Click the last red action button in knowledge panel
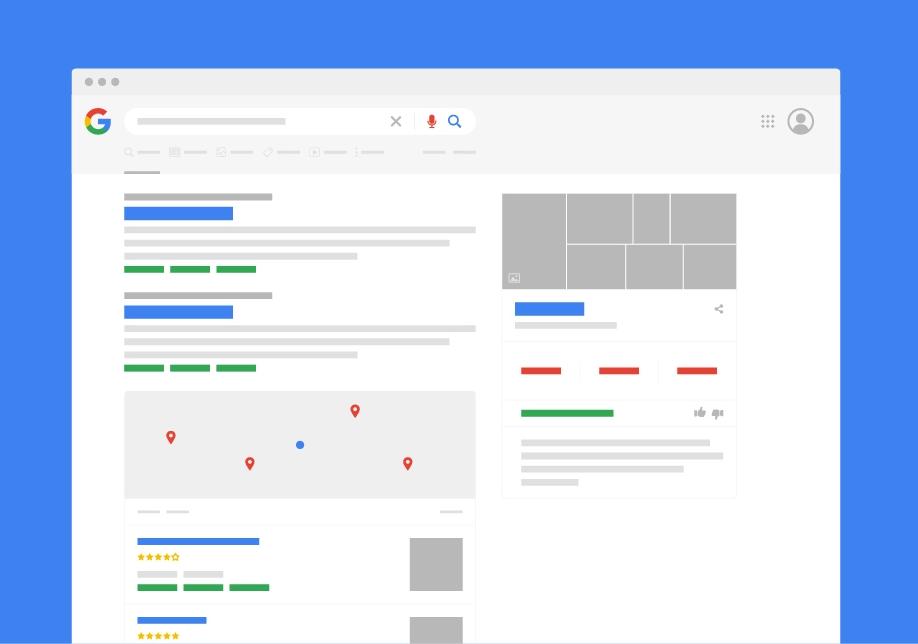Image resolution: width=918 pixels, height=644 pixels. [x=697, y=371]
